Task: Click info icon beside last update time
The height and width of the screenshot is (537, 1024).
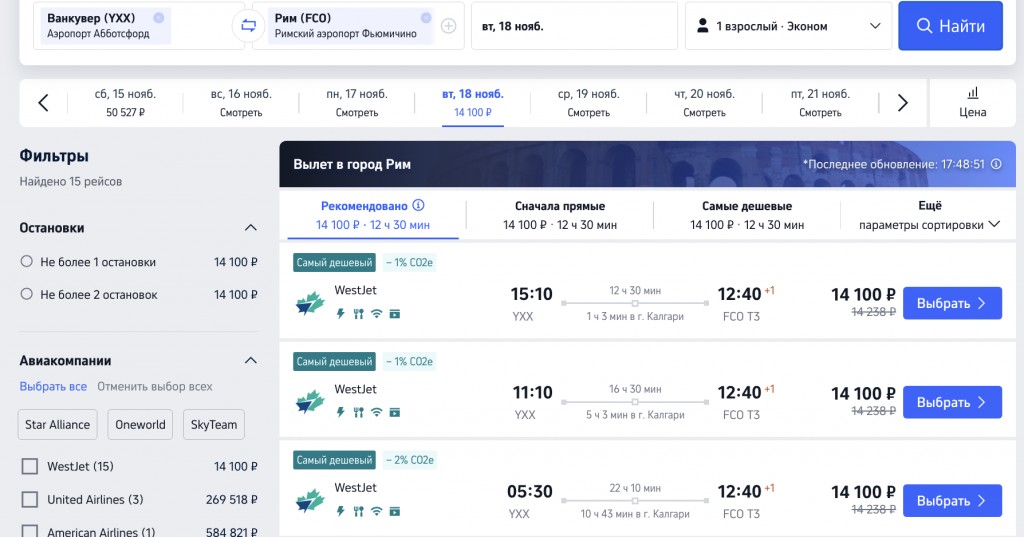Action: tap(996, 164)
